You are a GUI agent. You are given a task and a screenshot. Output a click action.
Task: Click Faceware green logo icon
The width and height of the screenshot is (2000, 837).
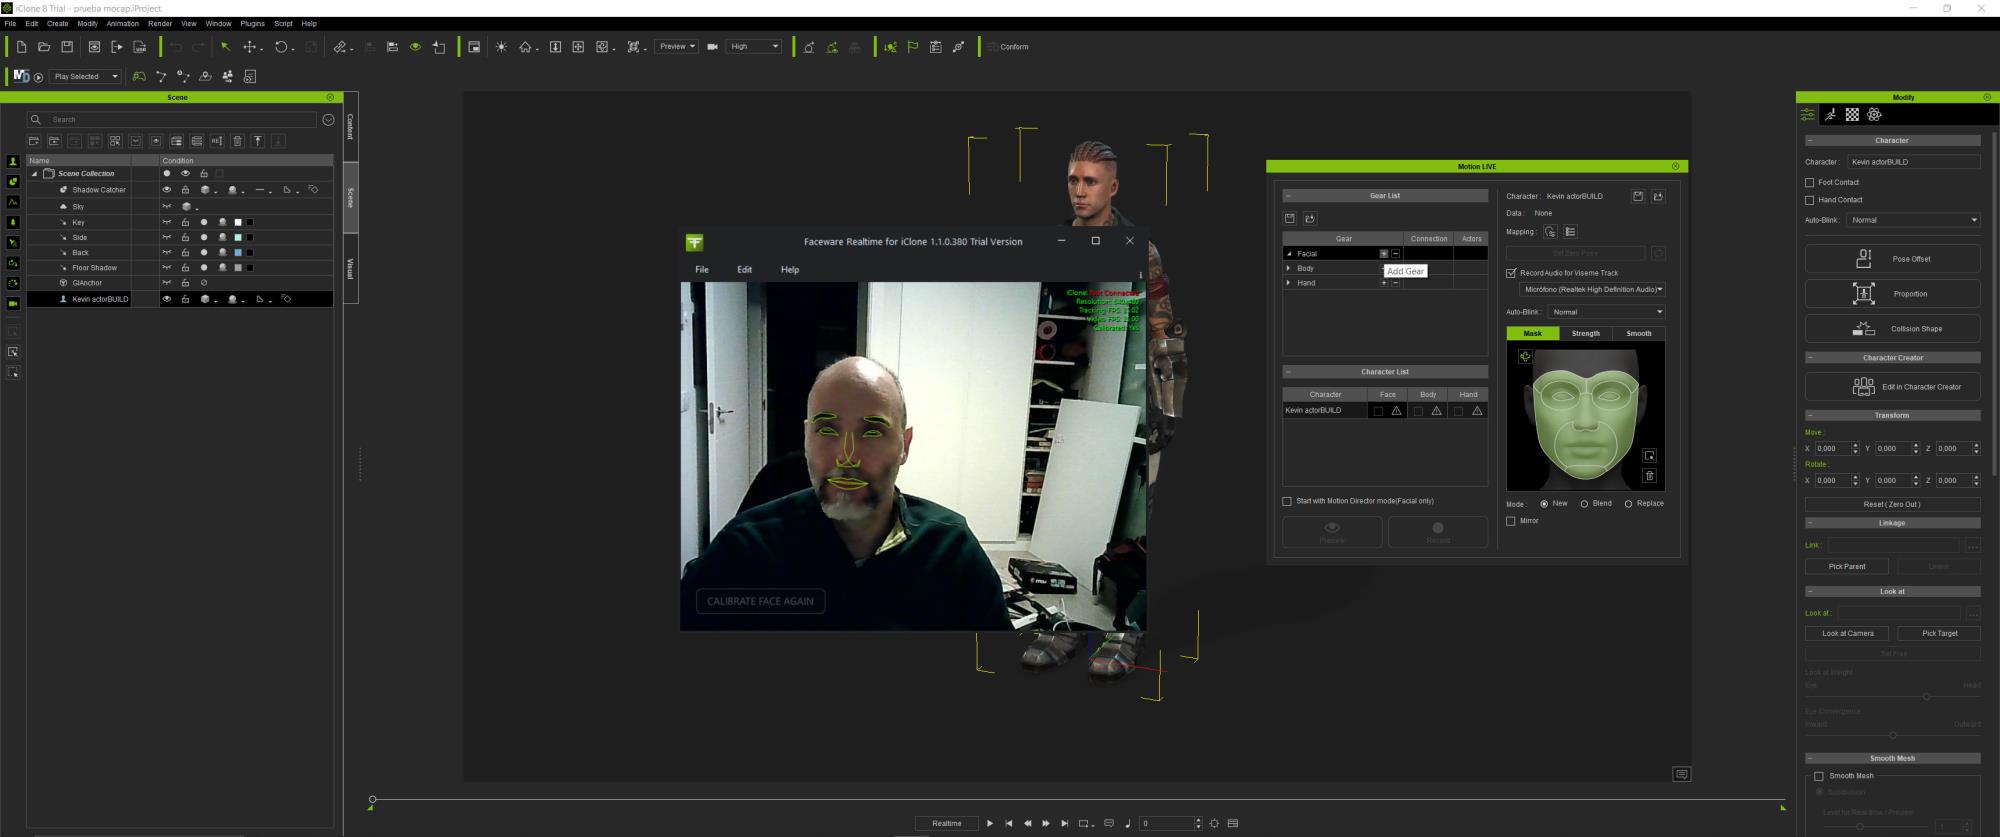click(694, 242)
